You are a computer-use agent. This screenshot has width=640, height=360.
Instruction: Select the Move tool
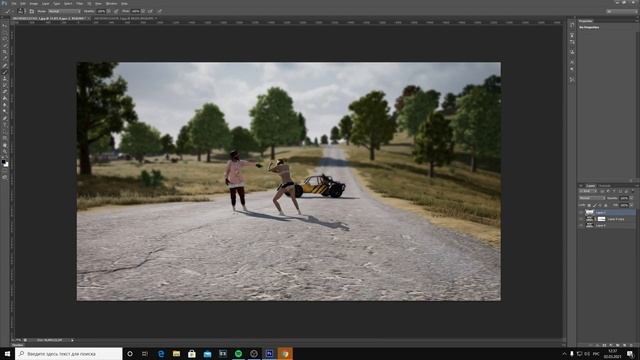point(5,26)
